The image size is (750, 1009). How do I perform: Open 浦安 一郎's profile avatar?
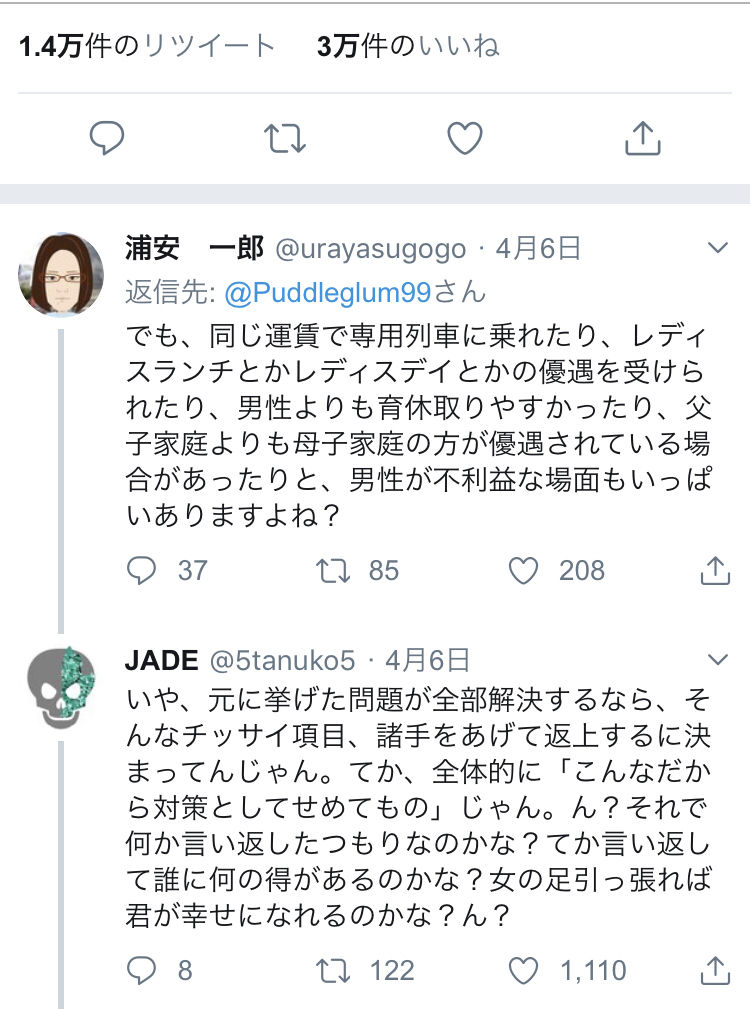61,273
